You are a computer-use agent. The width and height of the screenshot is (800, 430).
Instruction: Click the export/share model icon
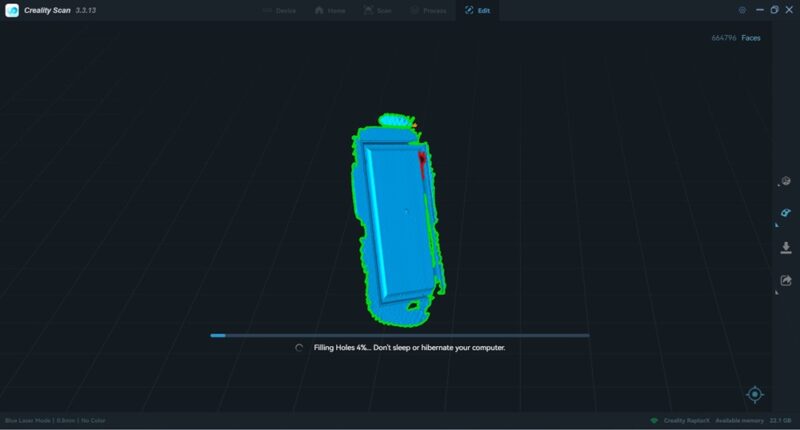point(786,281)
